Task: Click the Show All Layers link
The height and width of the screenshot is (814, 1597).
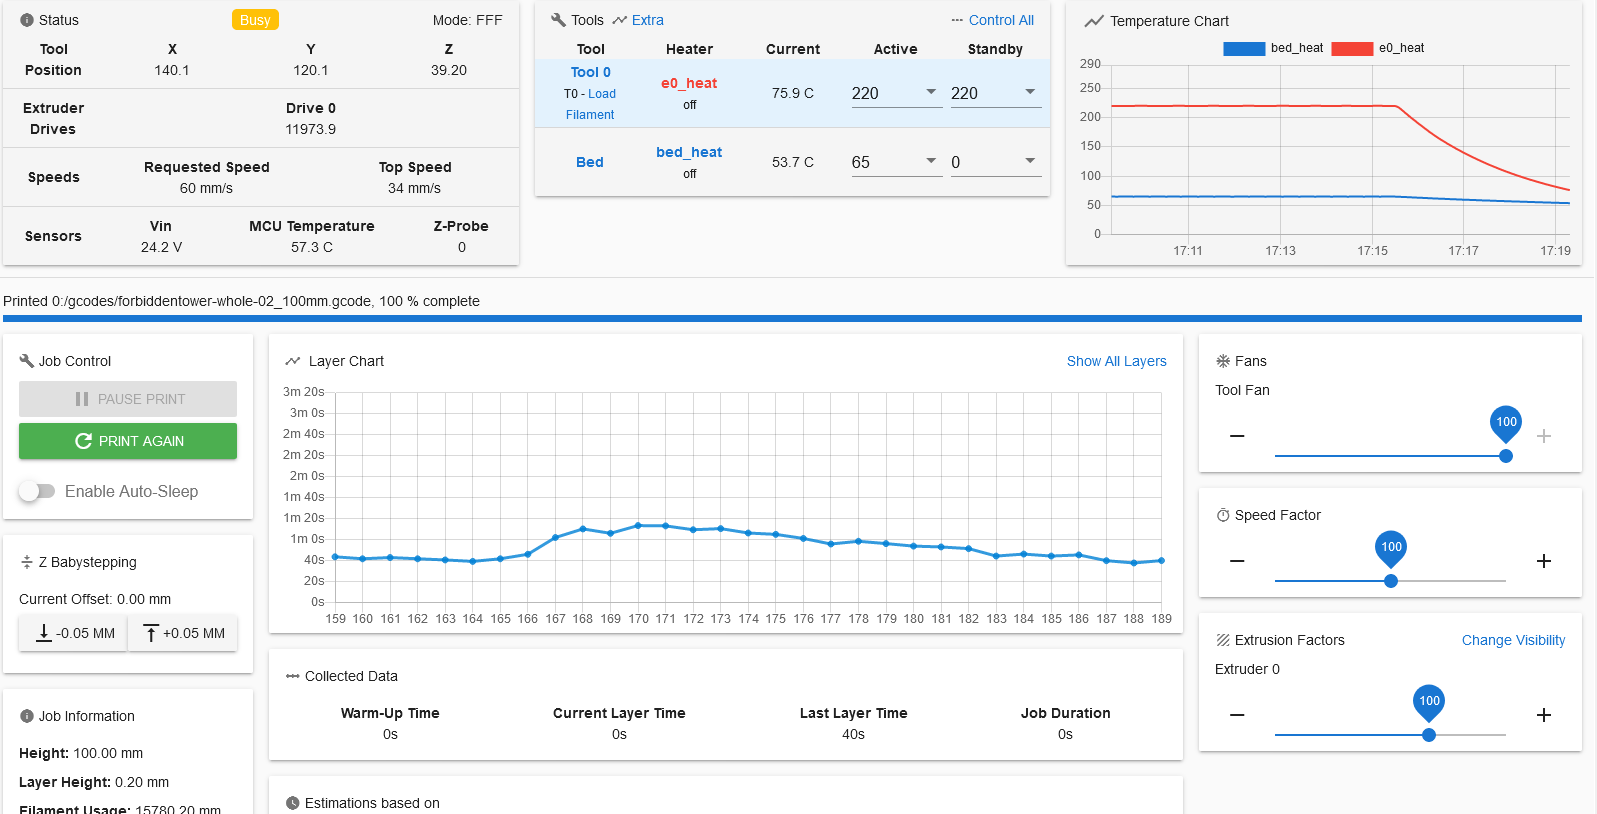Action: coord(1117,361)
